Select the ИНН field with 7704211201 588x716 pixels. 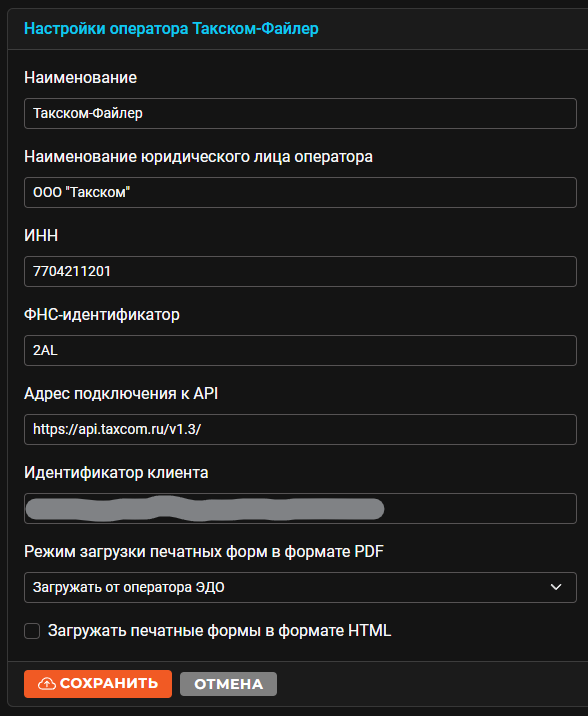[300, 271]
